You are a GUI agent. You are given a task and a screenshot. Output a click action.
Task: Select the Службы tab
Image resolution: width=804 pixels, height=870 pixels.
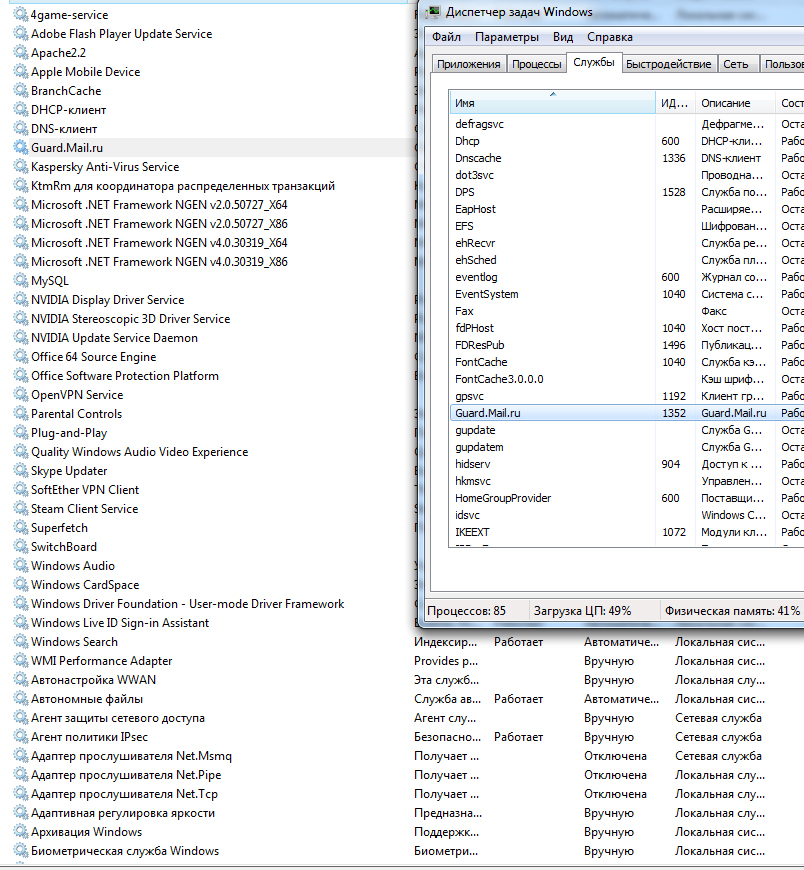[x=594, y=63]
